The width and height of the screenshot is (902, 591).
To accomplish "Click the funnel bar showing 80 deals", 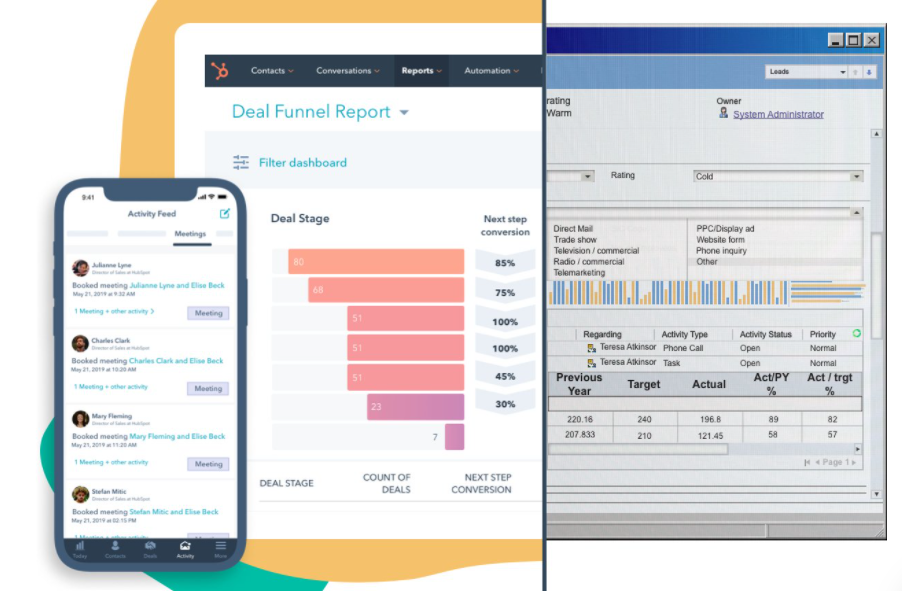I will (376, 261).
